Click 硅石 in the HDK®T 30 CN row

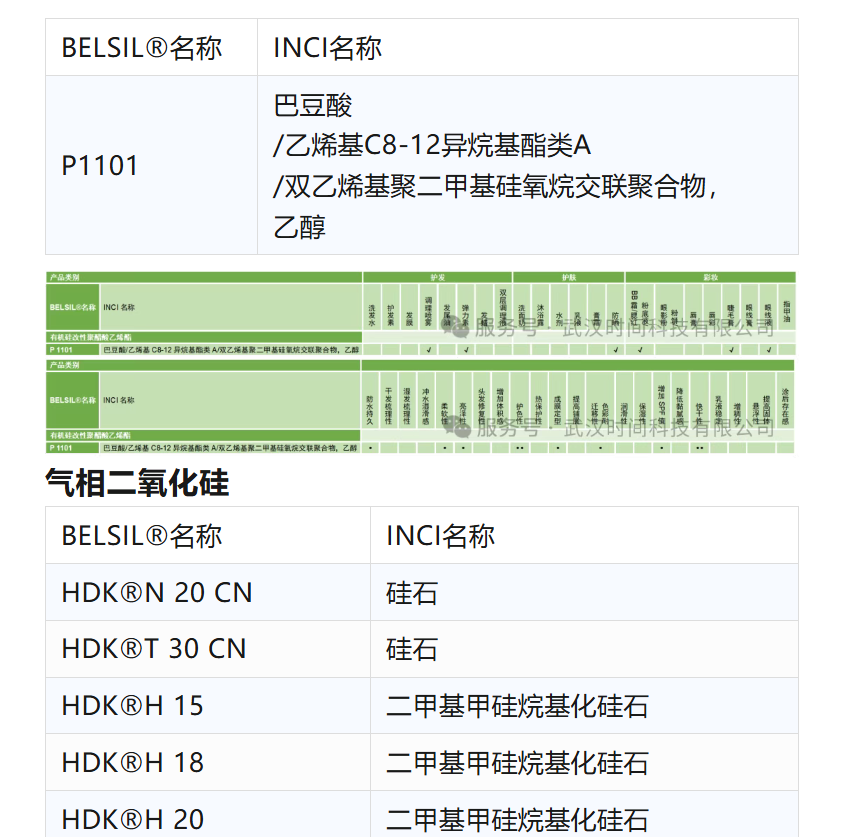tap(412, 648)
